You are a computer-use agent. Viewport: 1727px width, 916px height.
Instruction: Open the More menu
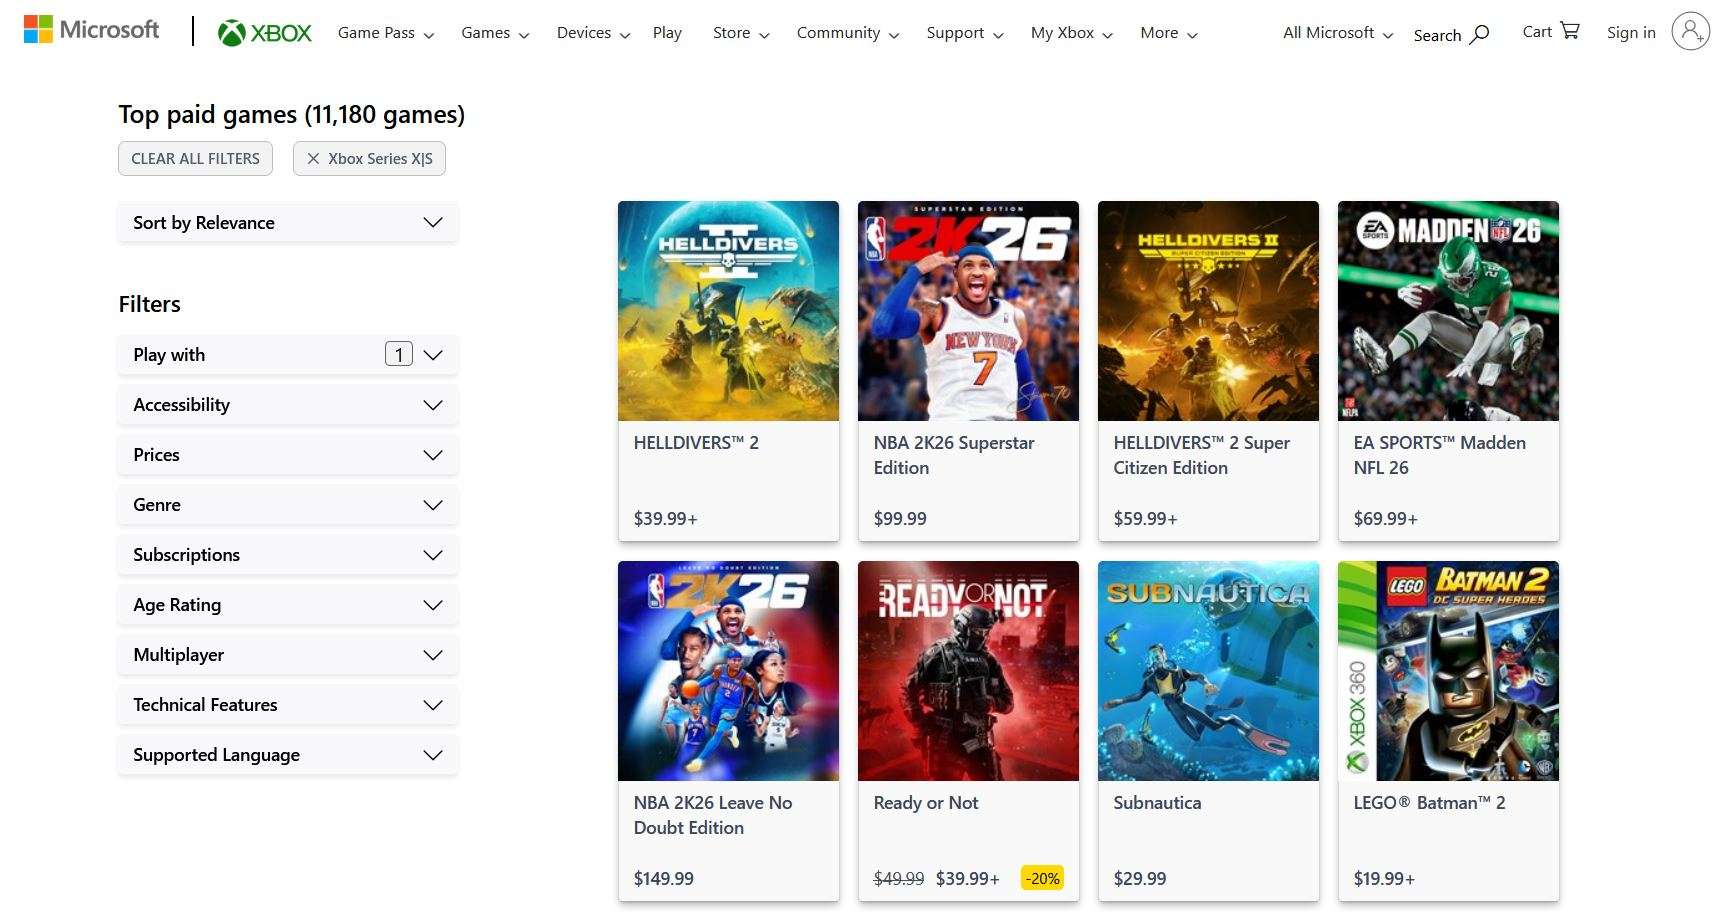tap(1168, 33)
